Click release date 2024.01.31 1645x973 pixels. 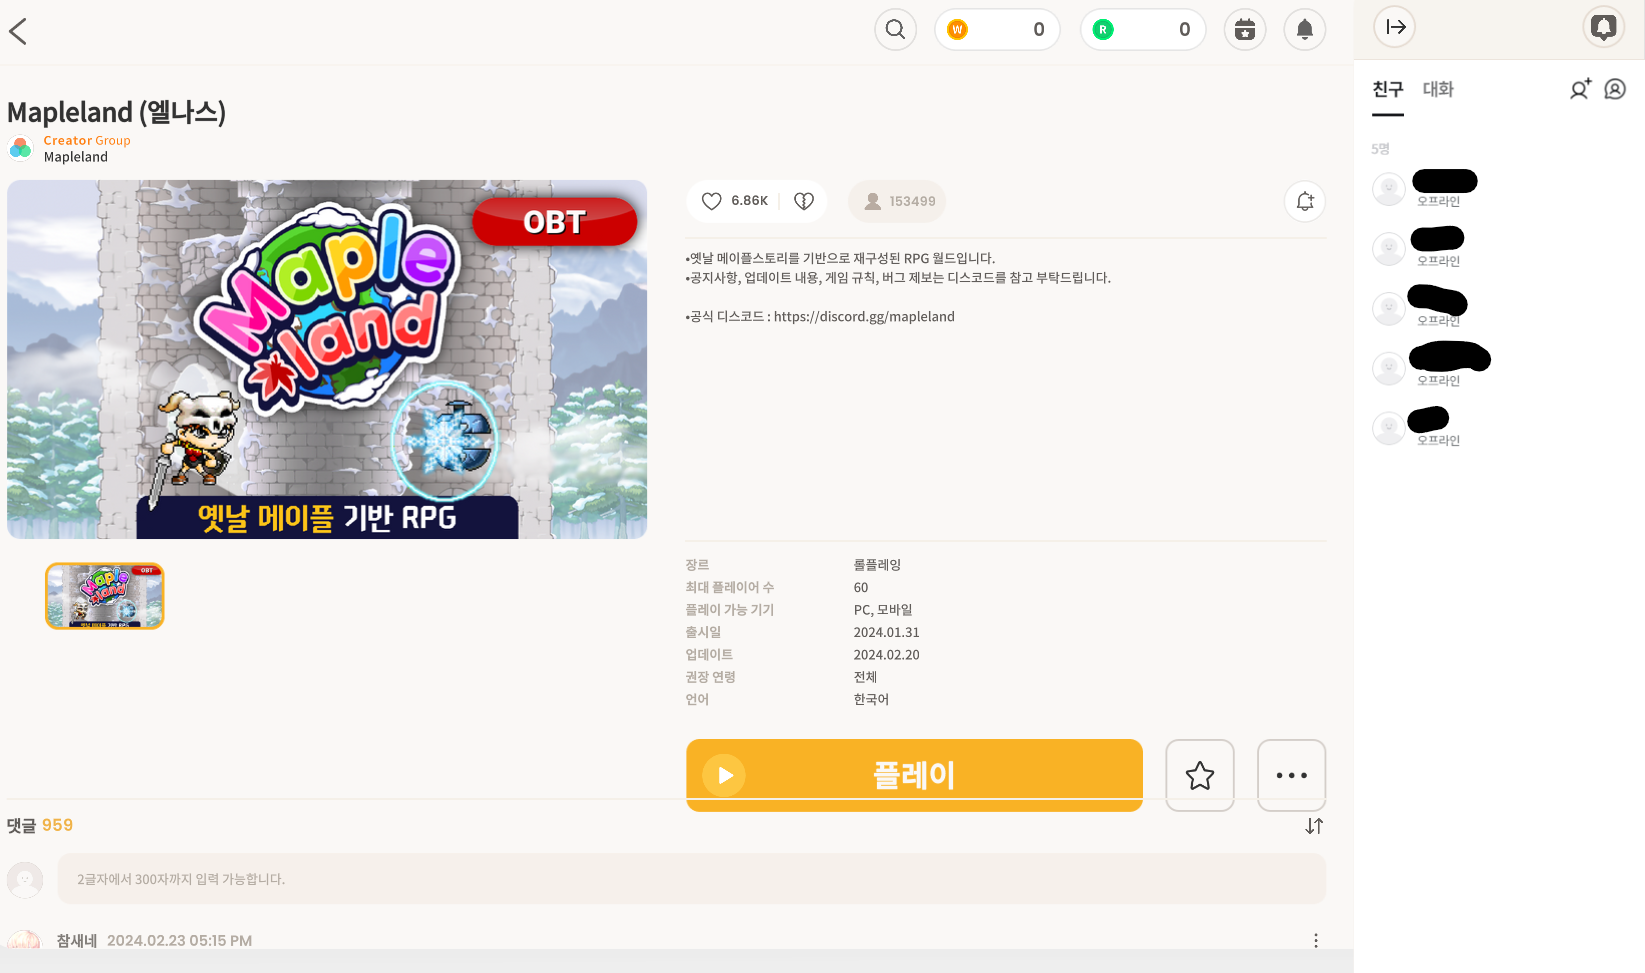[886, 632]
